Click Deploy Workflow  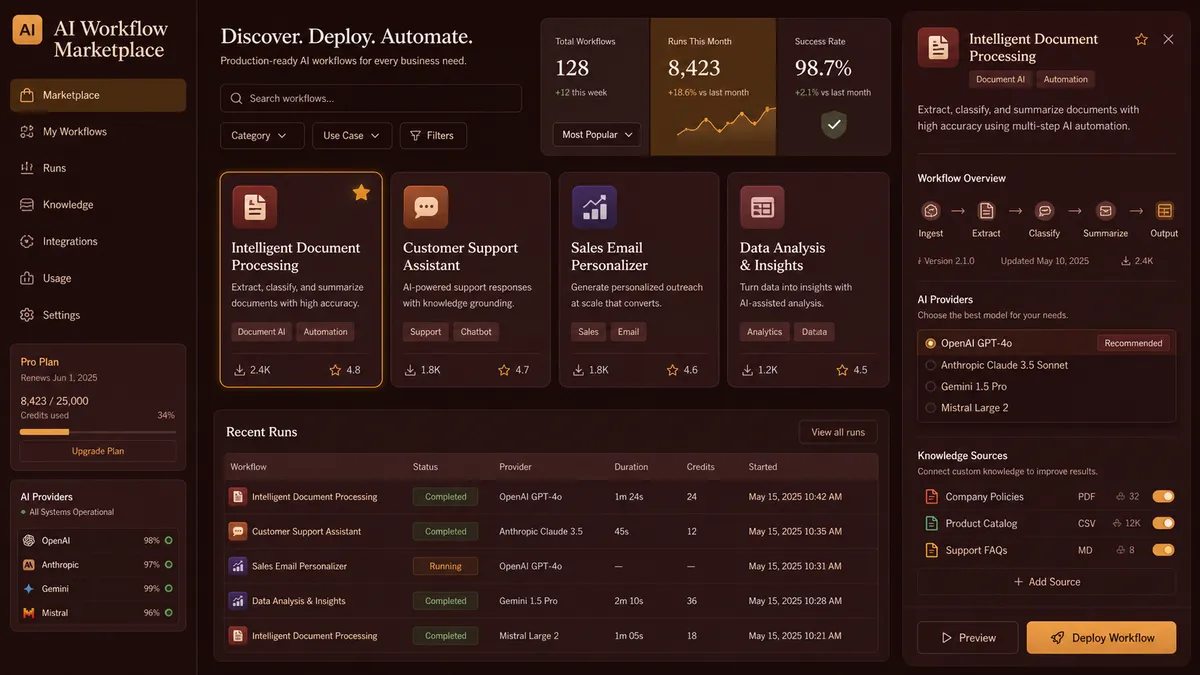pos(1101,637)
